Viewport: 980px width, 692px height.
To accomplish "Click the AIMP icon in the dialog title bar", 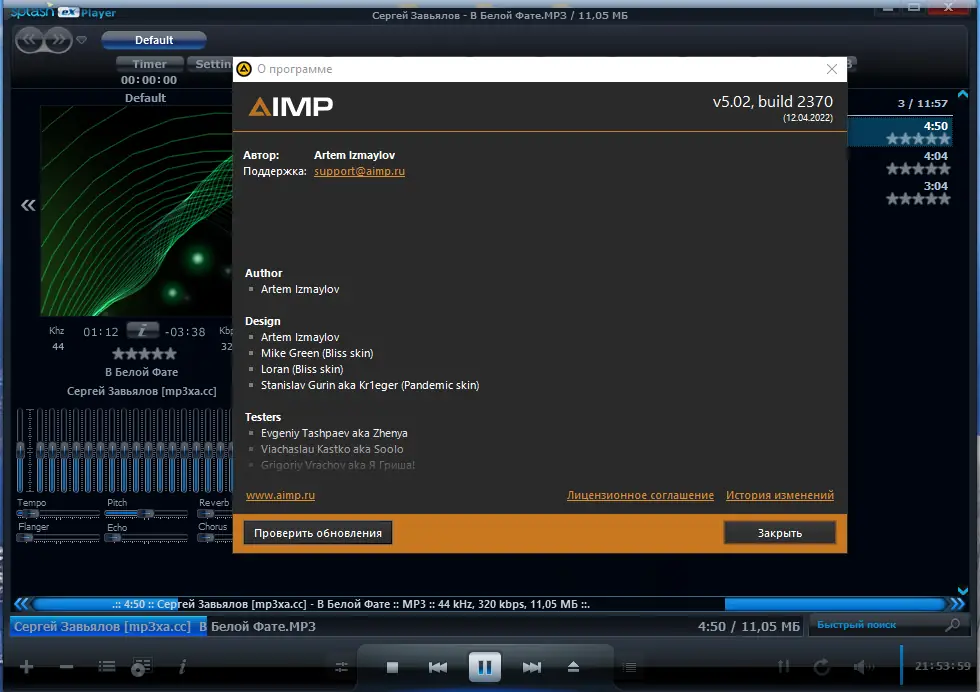I will point(244,69).
